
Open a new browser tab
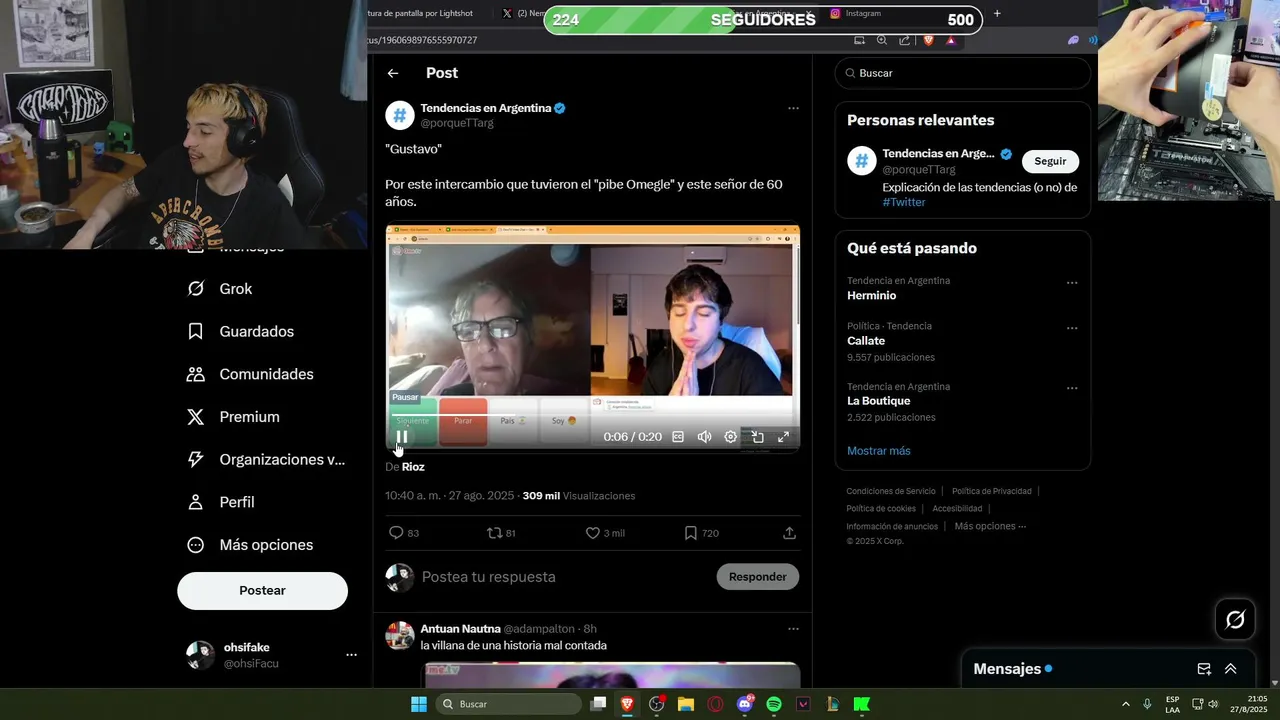coord(997,14)
